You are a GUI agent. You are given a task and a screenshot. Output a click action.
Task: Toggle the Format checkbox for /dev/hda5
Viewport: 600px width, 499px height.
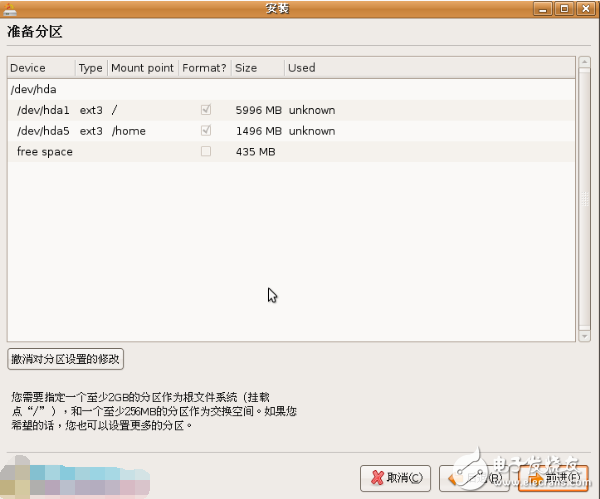[x=206, y=130]
